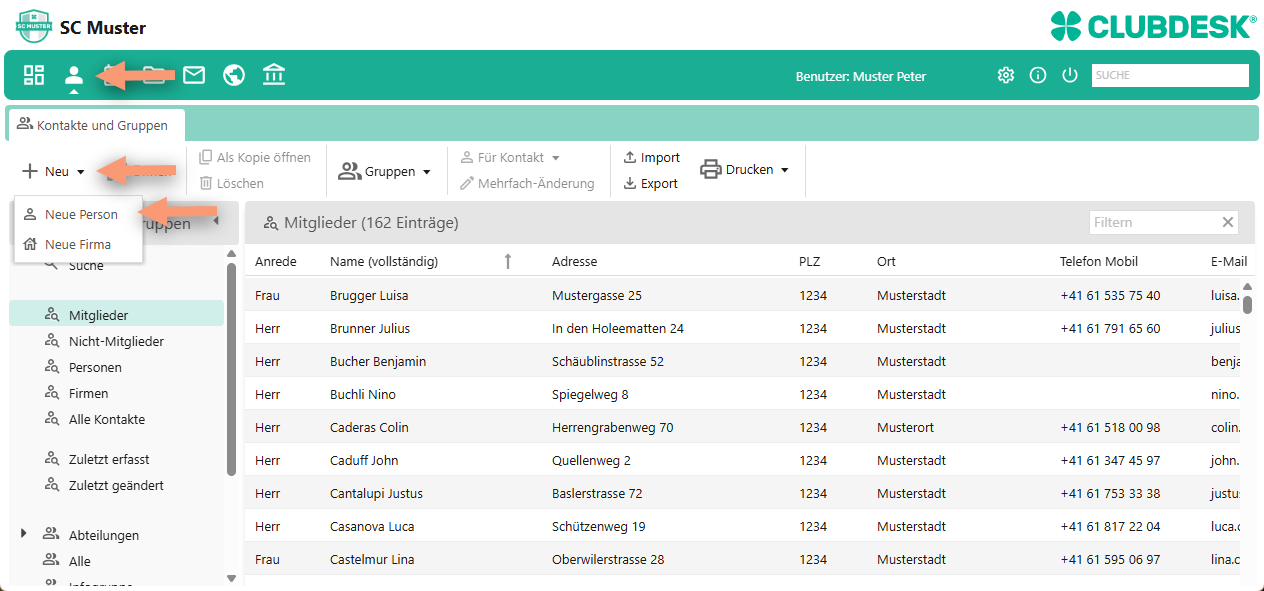
Task: Click the Ort column header
Action: 886,261
